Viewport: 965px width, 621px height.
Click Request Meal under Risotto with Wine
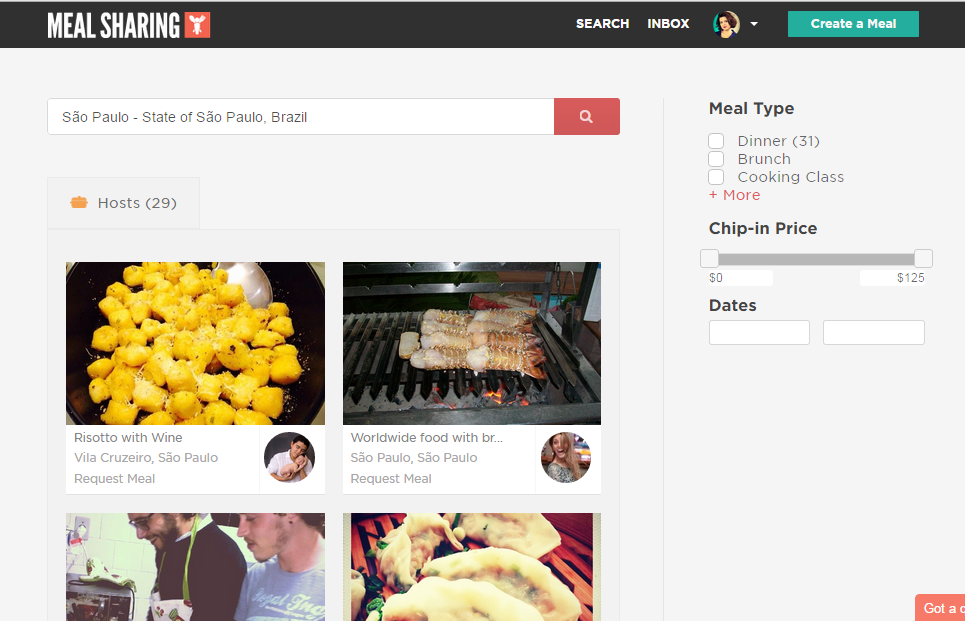(114, 478)
